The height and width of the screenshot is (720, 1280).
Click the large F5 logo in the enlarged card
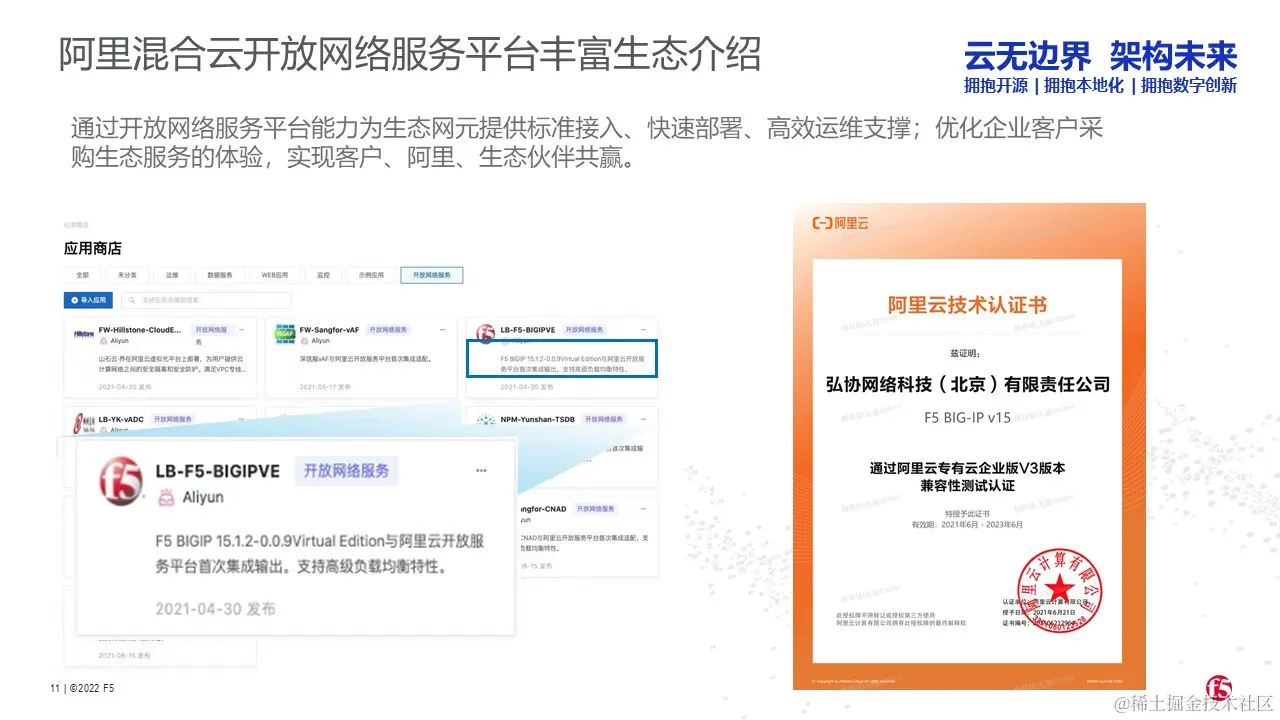point(121,482)
